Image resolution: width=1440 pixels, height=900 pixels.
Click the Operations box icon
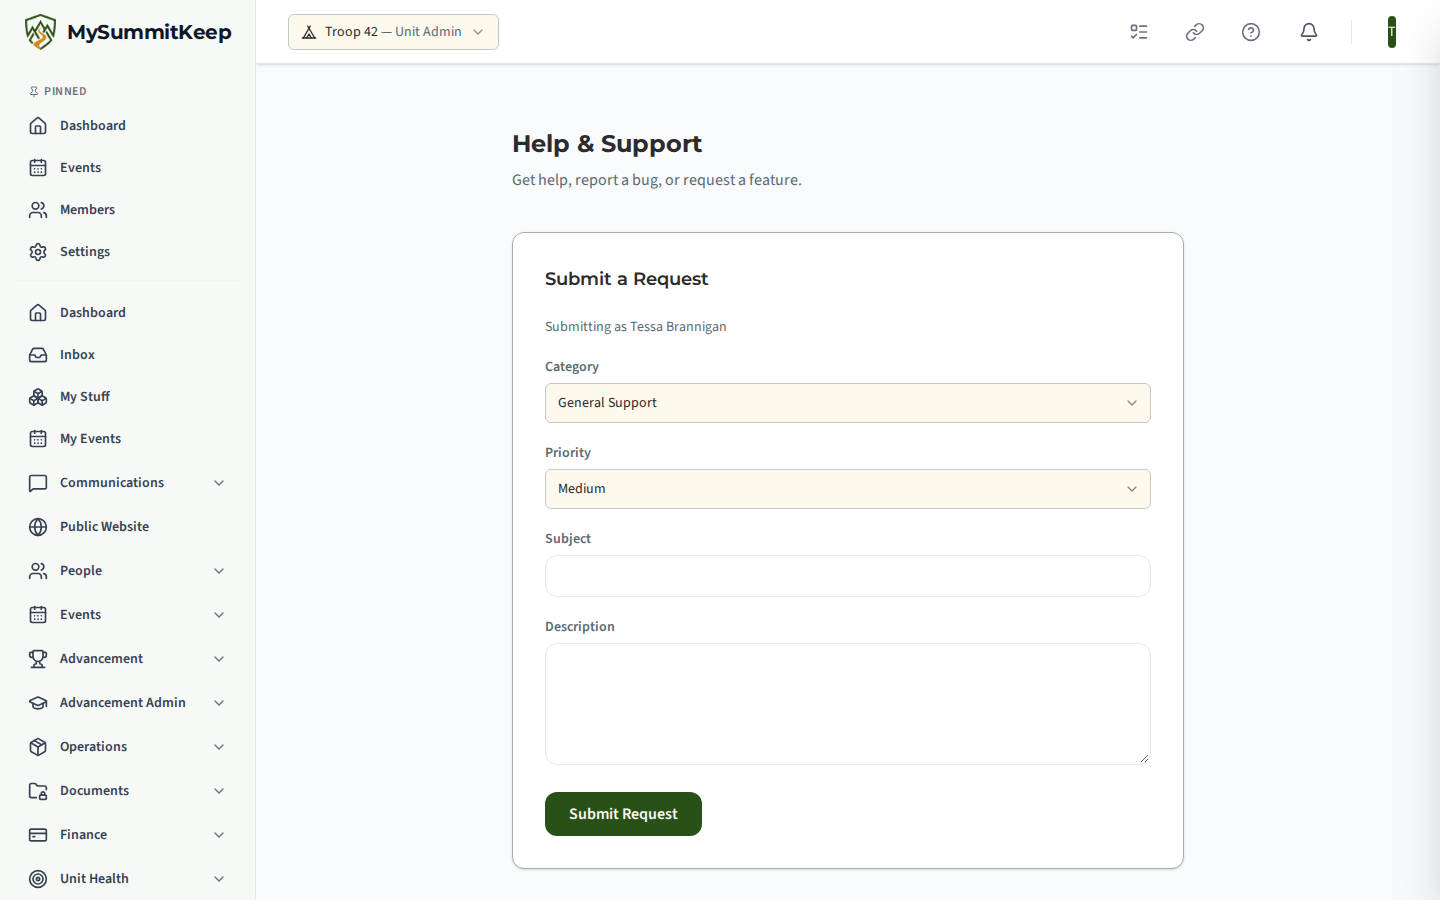[x=38, y=747]
